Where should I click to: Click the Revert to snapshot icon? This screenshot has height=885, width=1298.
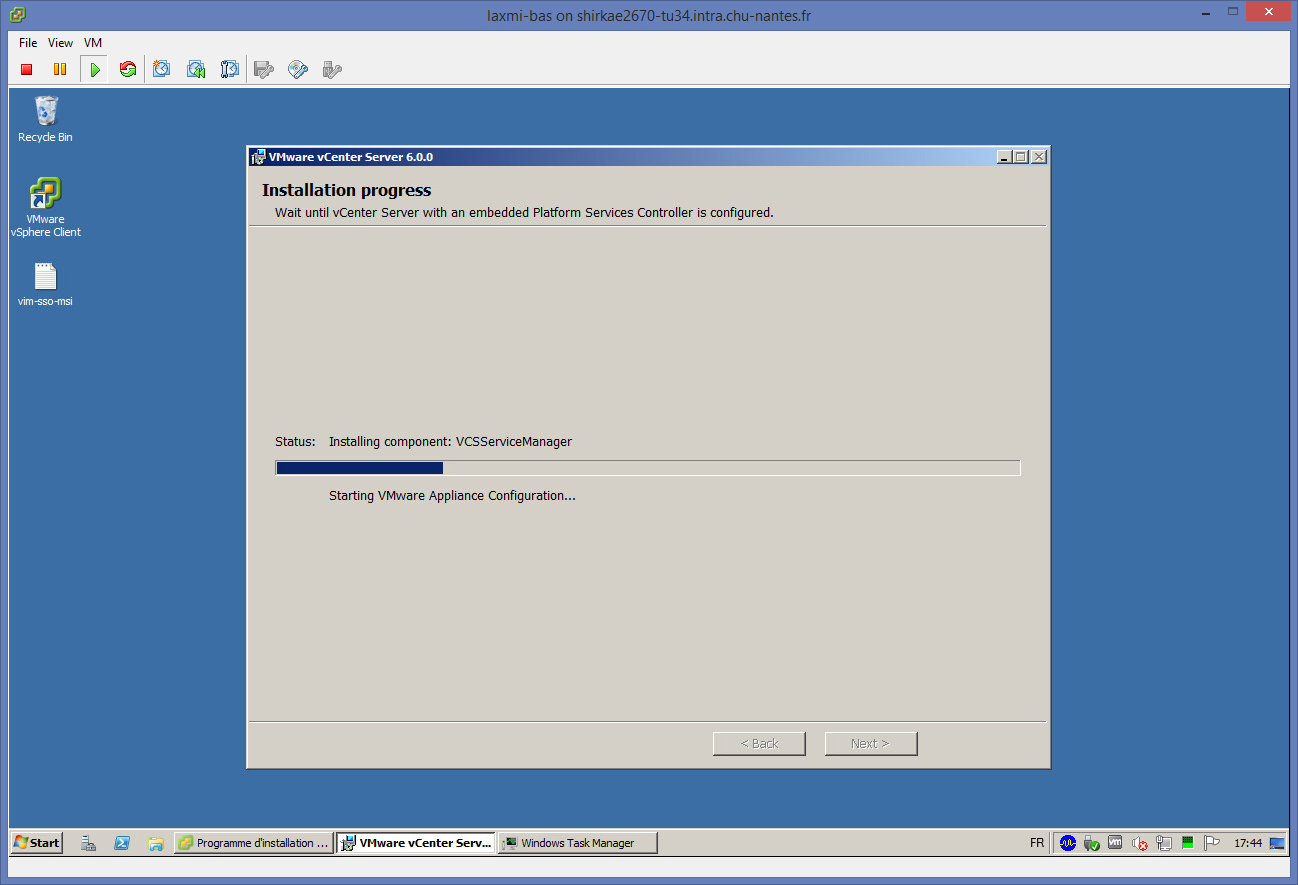[x=196, y=69]
